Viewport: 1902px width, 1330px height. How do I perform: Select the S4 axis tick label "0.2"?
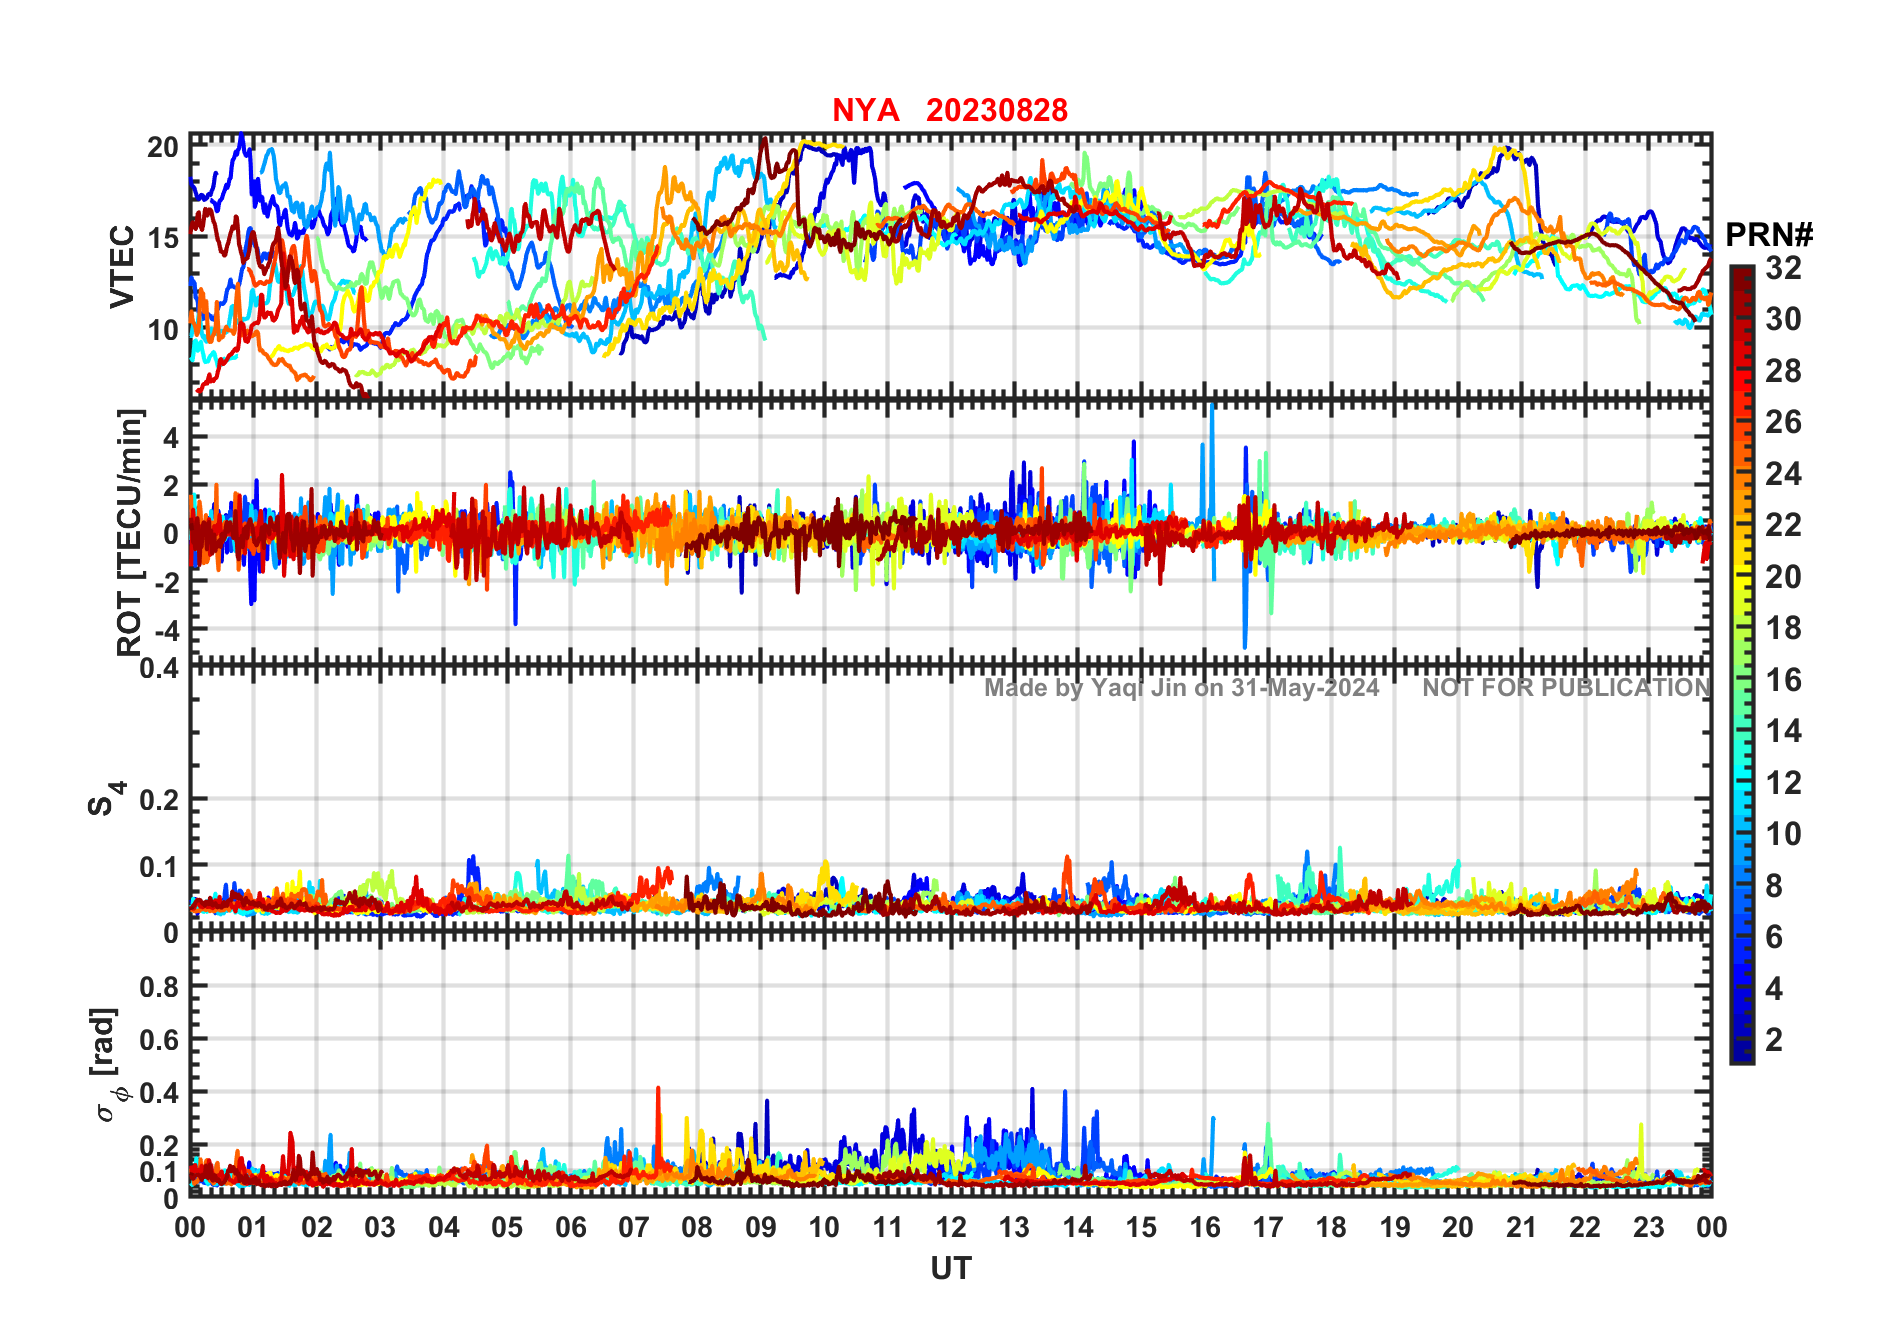pos(160,800)
